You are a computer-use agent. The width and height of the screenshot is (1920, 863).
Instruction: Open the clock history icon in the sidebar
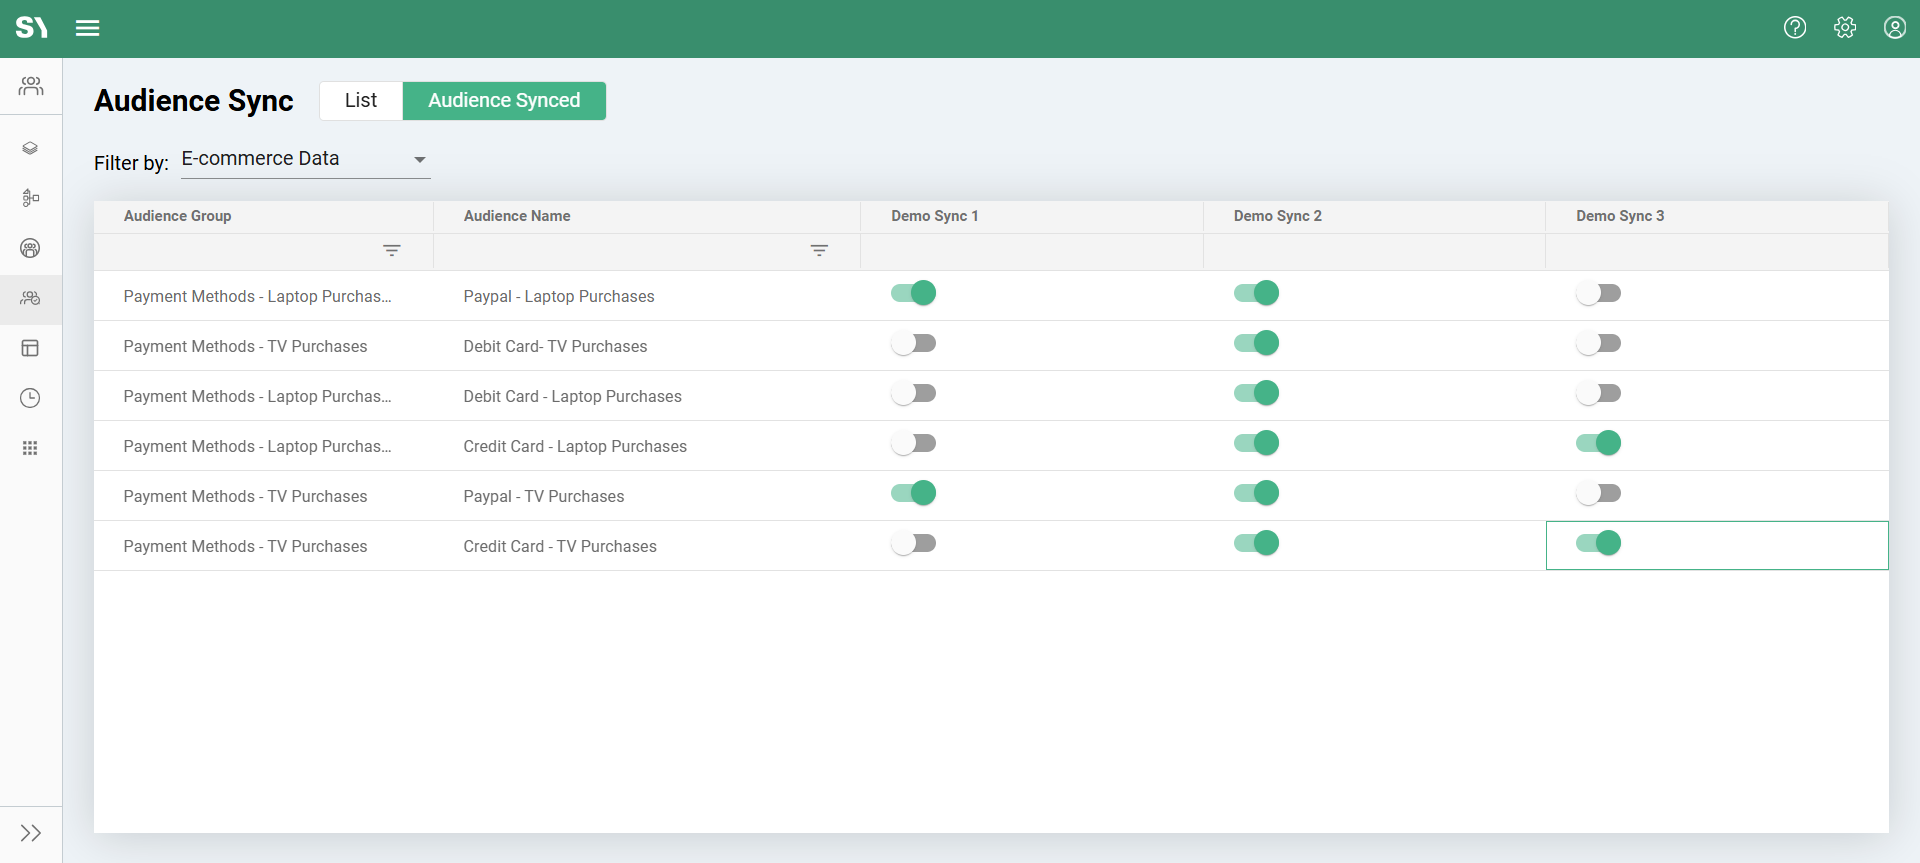click(30, 398)
